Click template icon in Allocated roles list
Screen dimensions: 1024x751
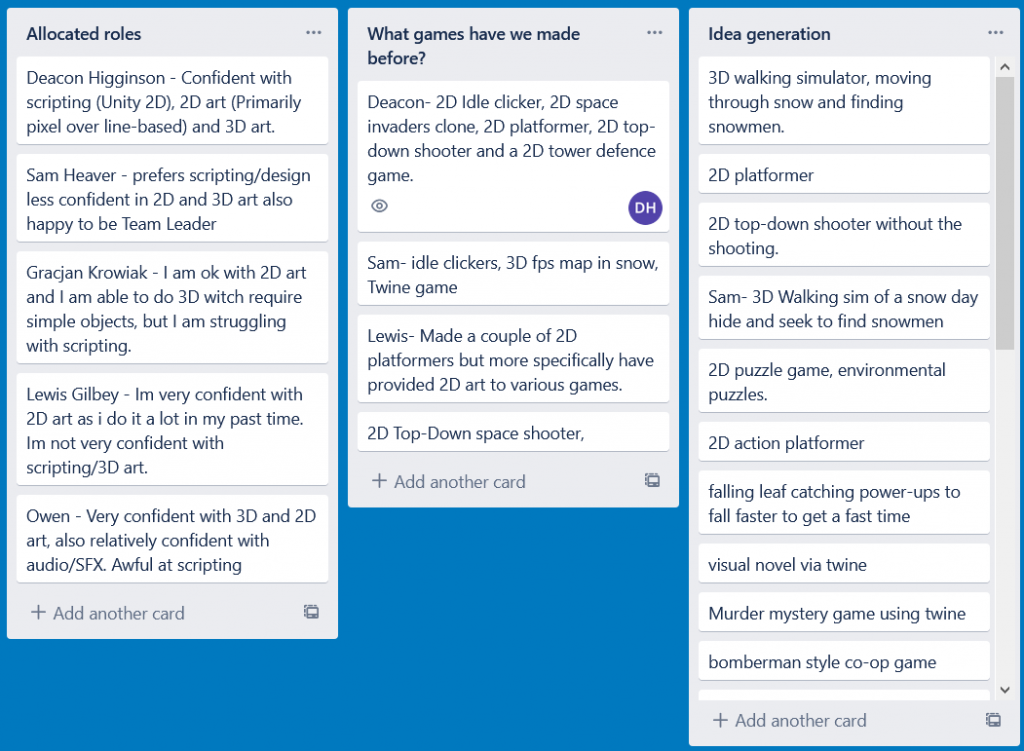coord(311,612)
